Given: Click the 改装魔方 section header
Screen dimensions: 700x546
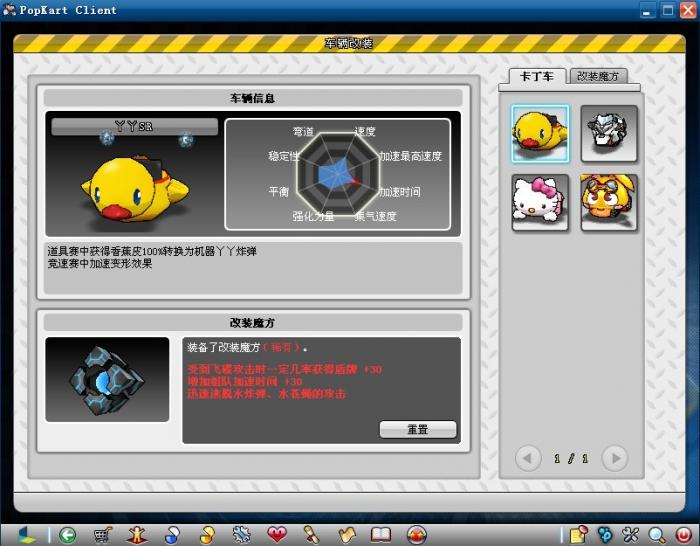Looking at the screenshot, I should tap(253, 322).
